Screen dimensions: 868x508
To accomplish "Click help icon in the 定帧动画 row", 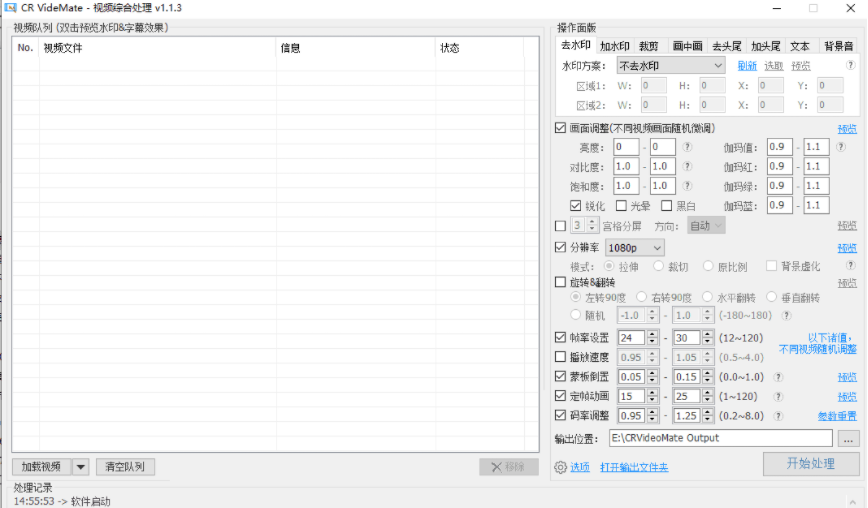I will 778,397.
